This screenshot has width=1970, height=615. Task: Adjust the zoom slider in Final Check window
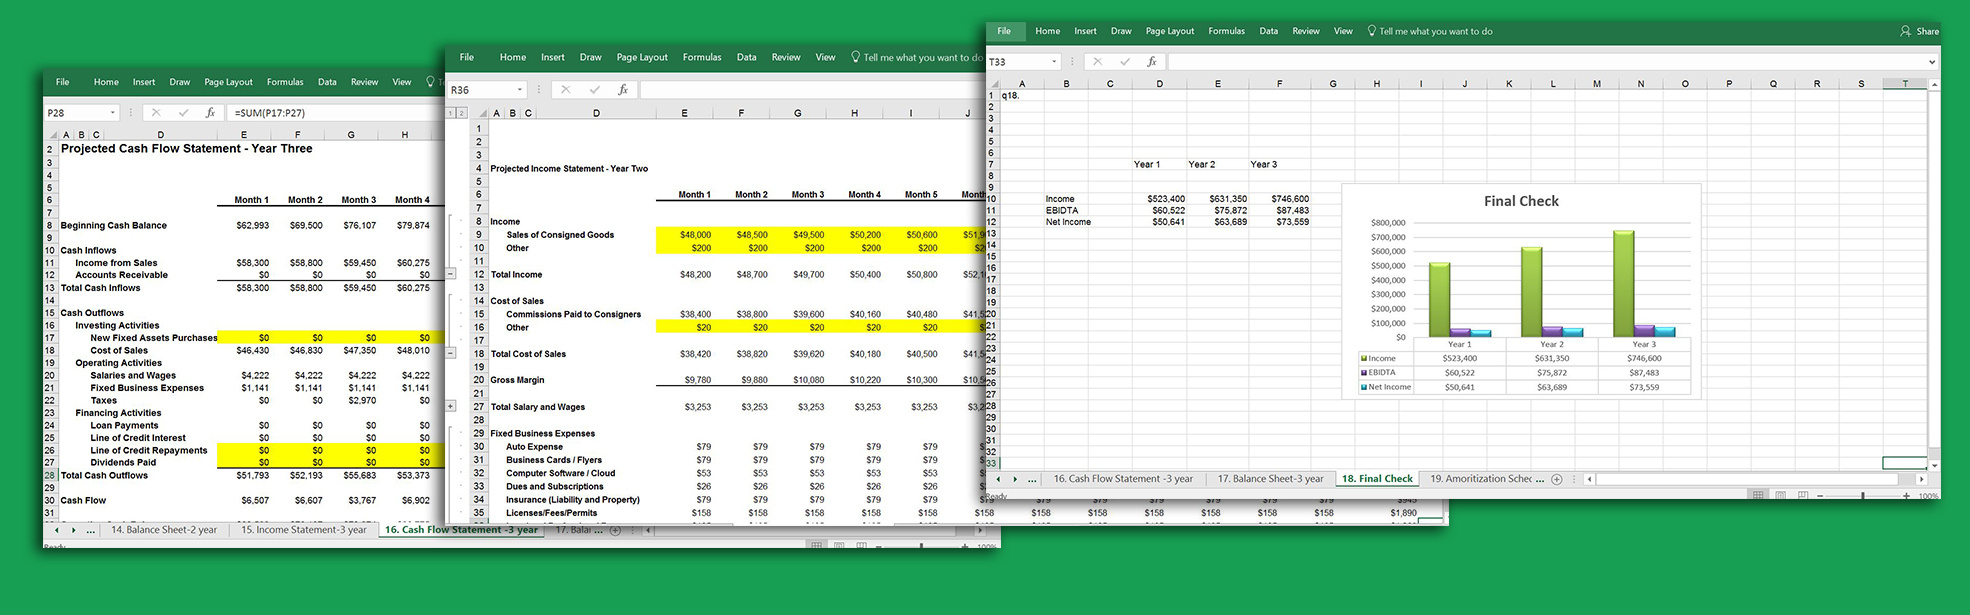pyautogui.click(x=1863, y=496)
